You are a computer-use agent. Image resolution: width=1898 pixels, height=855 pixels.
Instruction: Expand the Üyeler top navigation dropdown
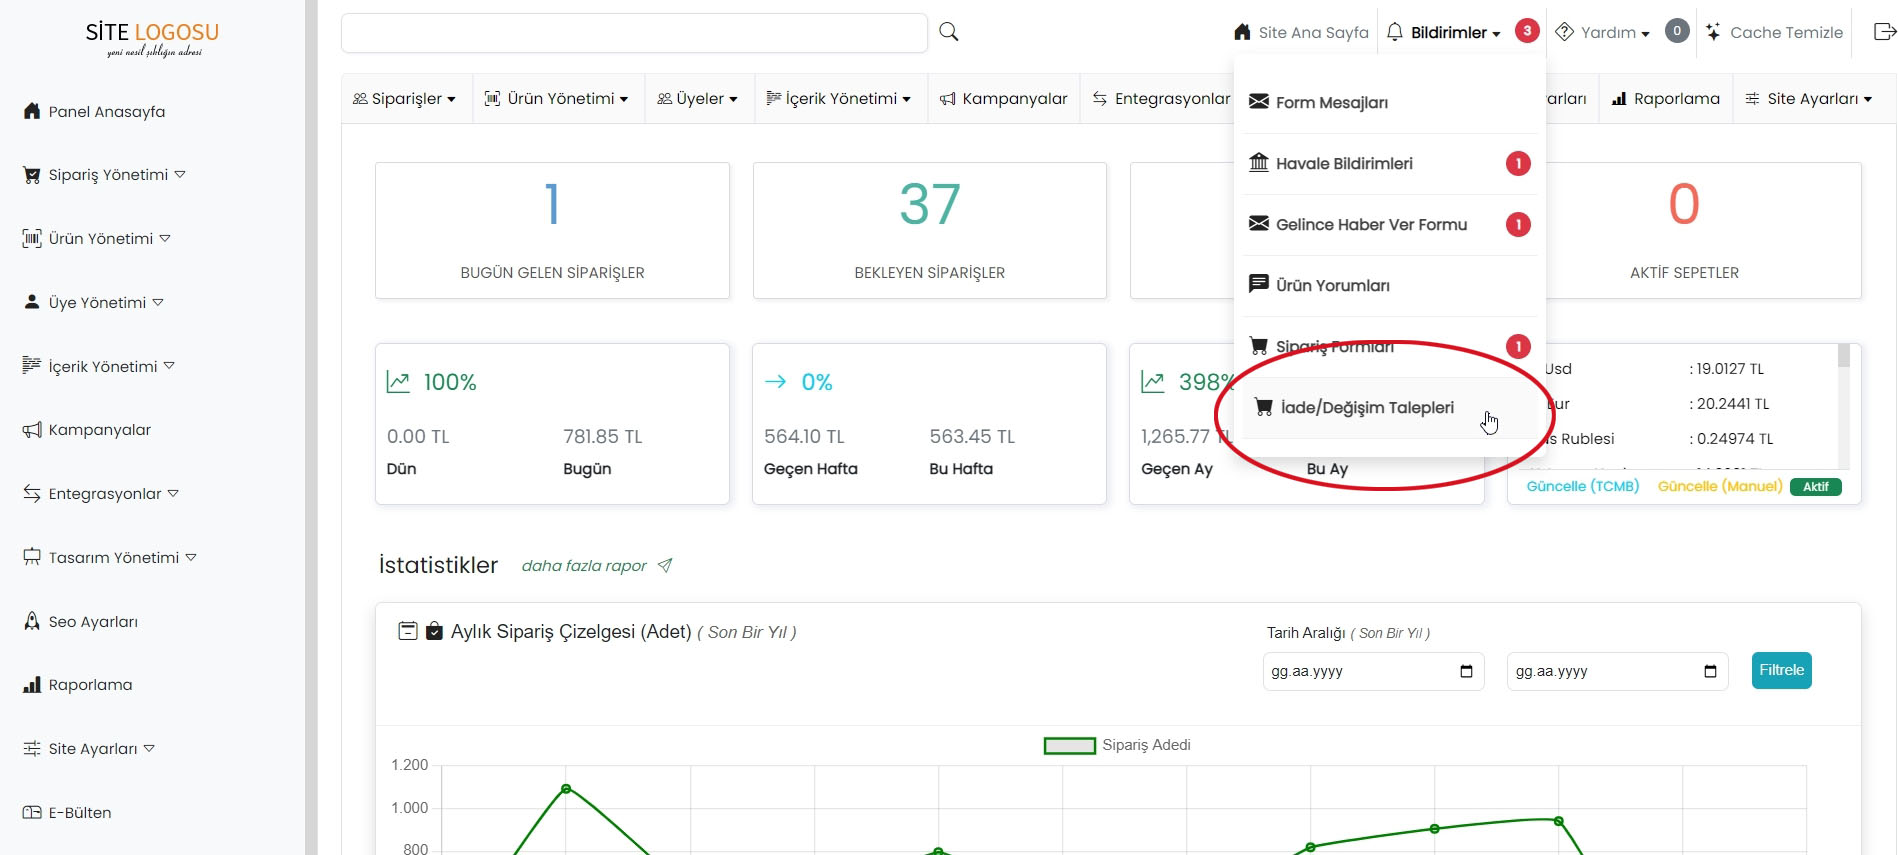697,99
